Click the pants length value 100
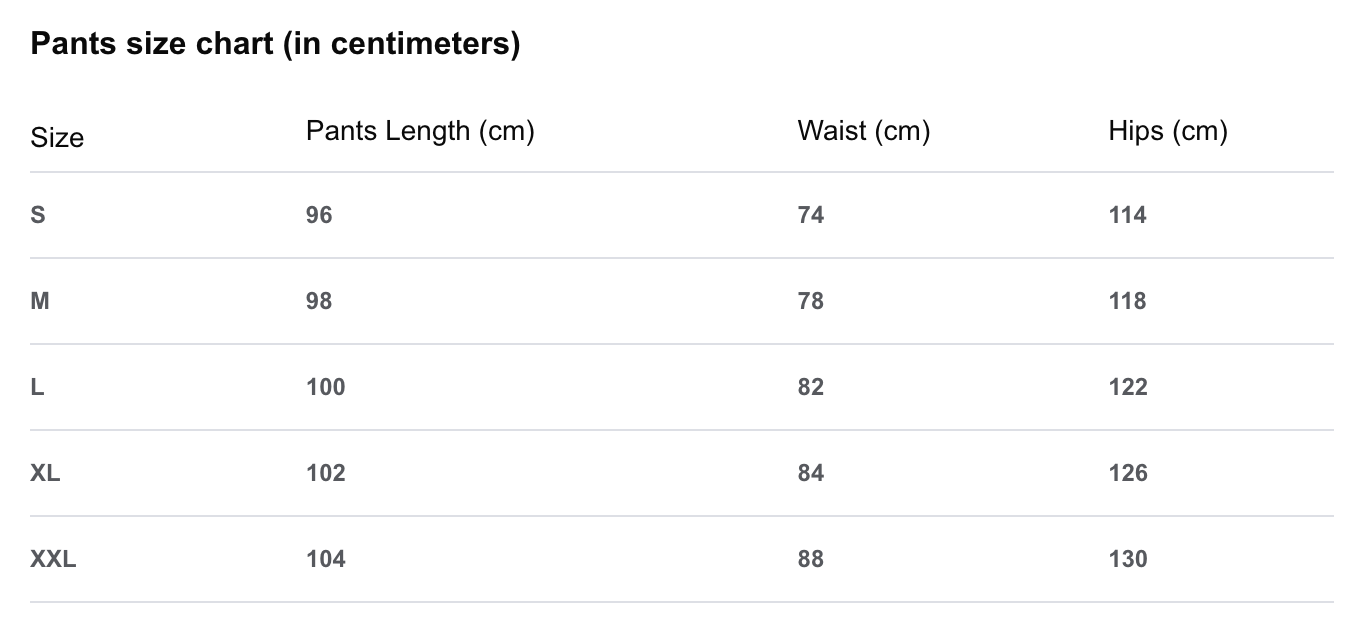This screenshot has width=1358, height=636. tap(326, 387)
